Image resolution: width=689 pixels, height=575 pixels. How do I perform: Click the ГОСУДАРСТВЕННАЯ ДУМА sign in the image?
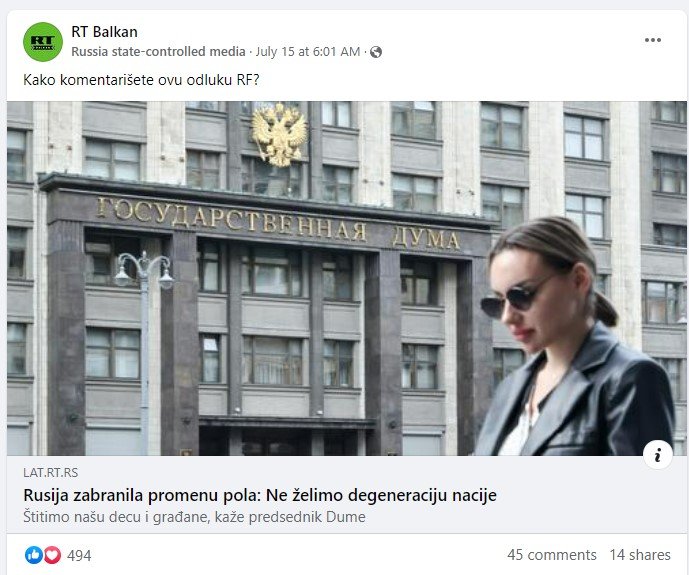point(278,224)
